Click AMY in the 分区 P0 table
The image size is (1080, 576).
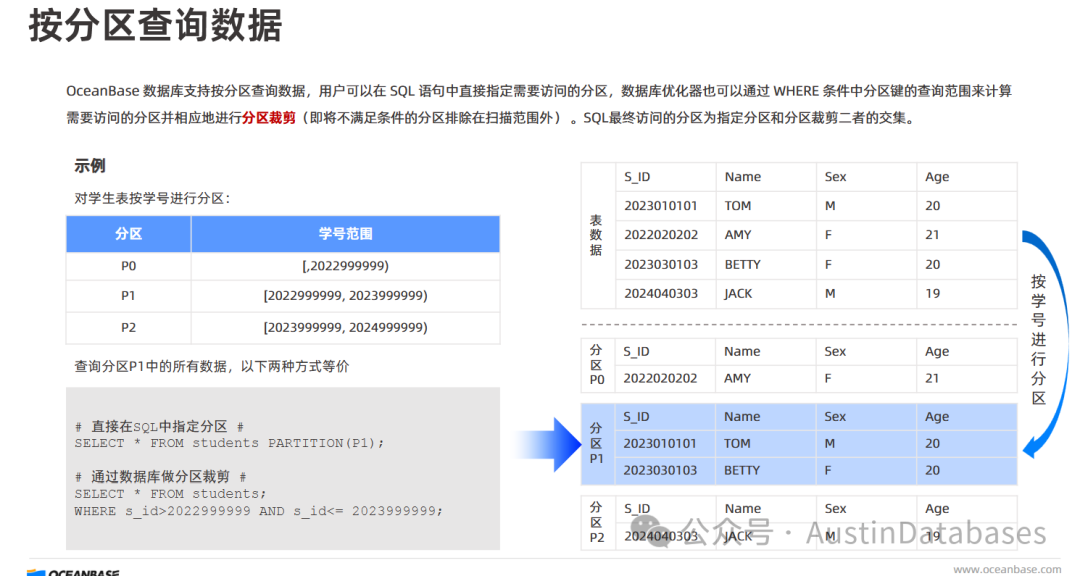737,378
